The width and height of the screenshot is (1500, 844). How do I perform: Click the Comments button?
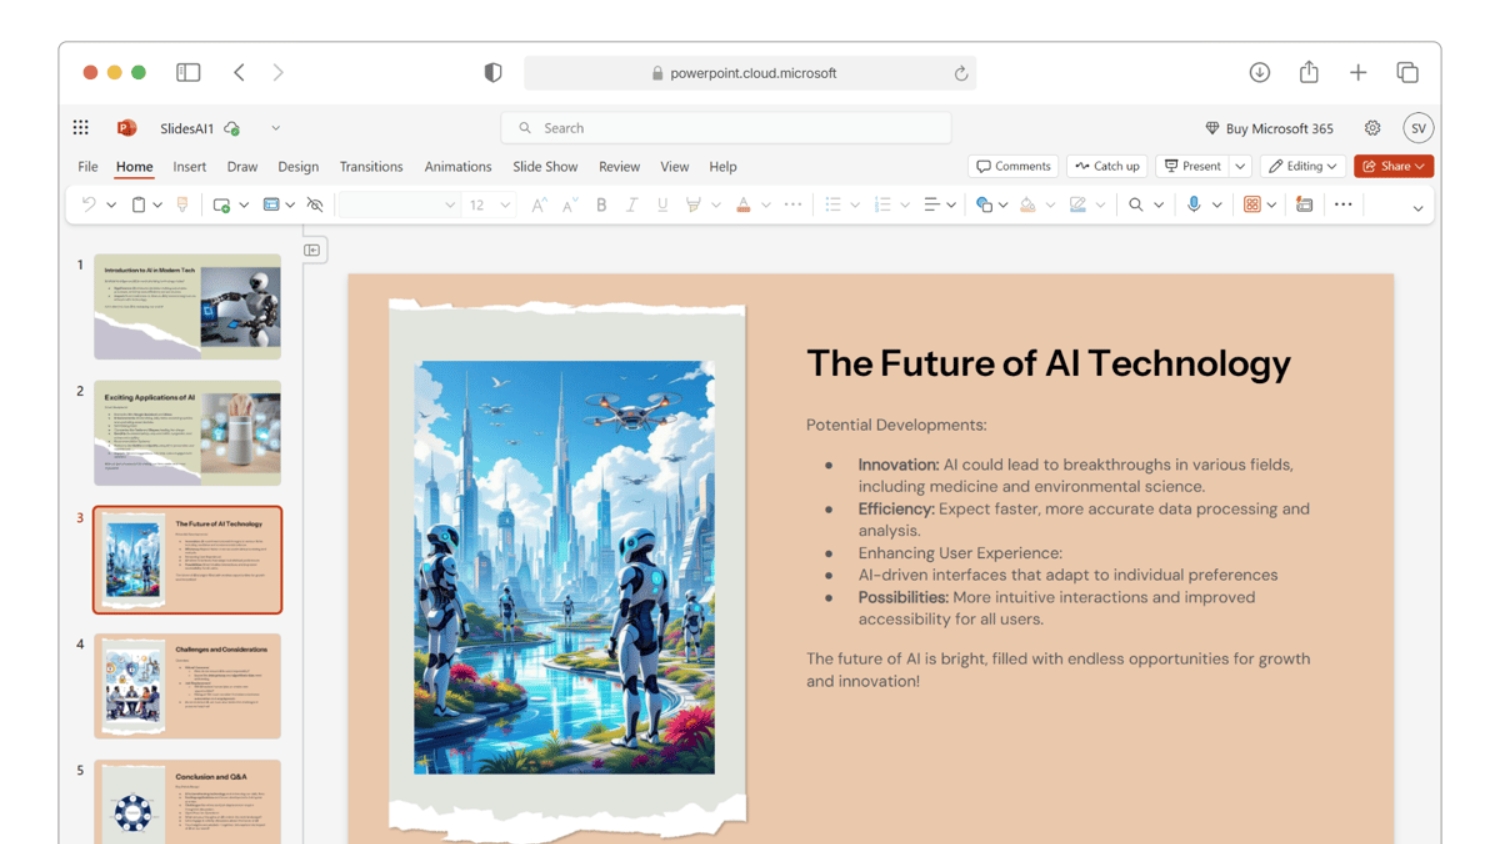pos(1013,166)
